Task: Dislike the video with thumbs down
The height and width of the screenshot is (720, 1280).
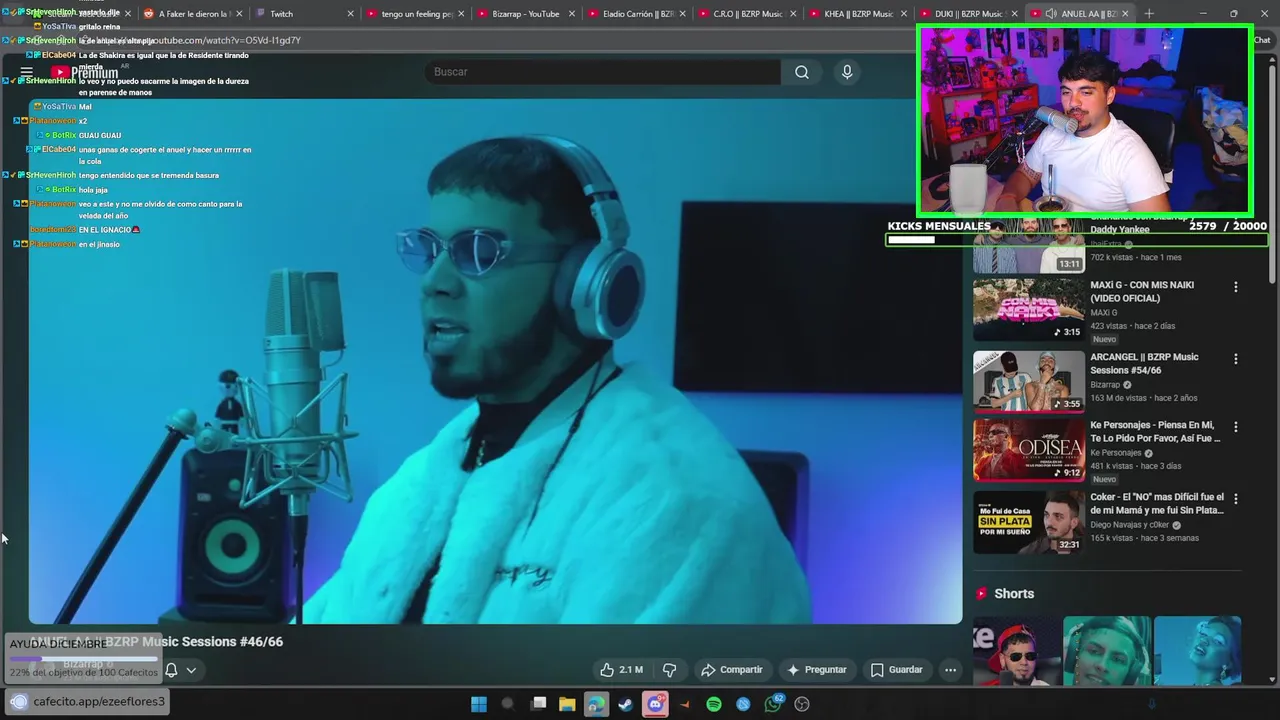Action: (x=670, y=670)
